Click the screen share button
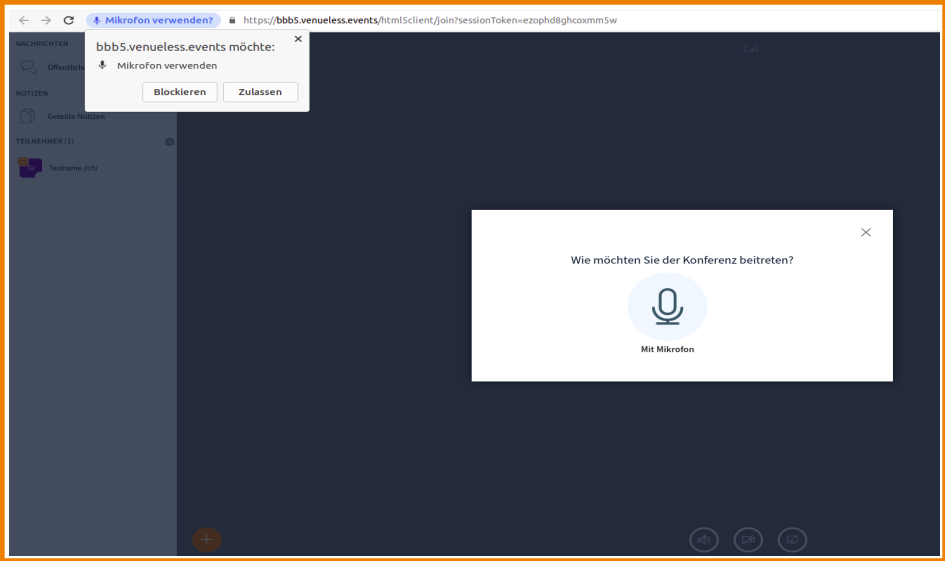This screenshot has width=945, height=561. [792, 540]
